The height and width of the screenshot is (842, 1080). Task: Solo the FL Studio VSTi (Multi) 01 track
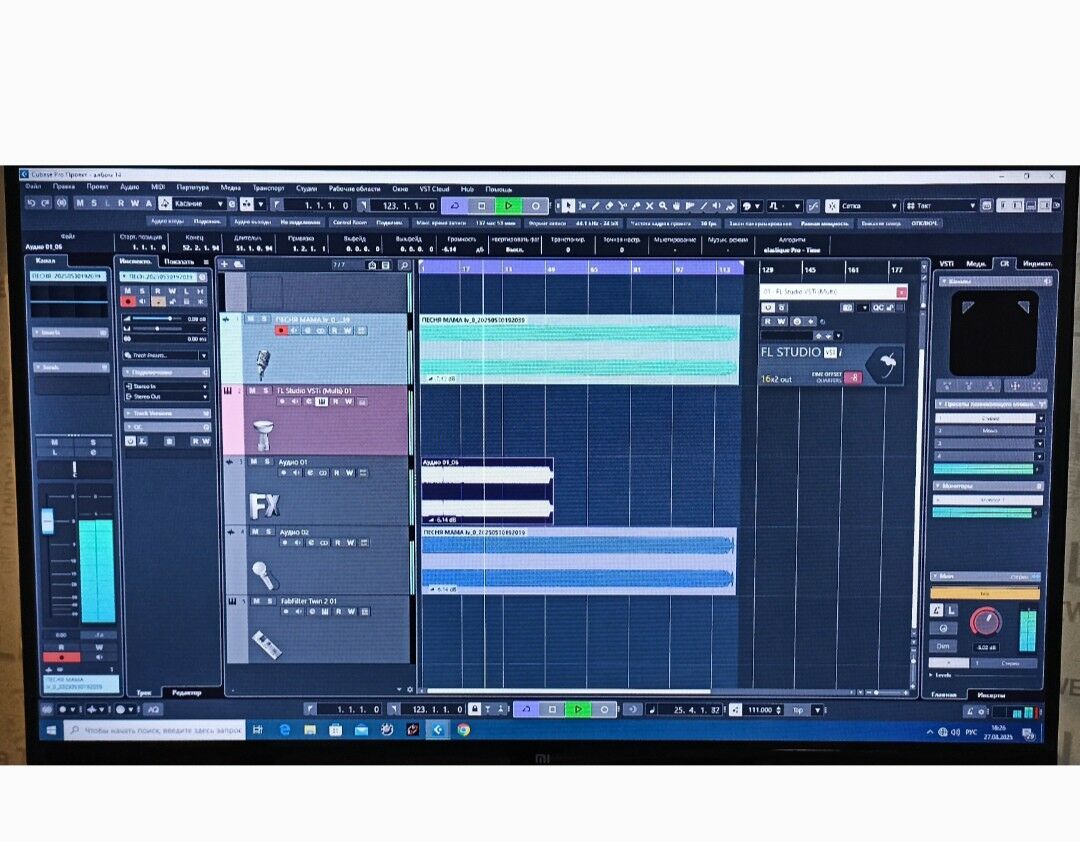click(265, 390)
